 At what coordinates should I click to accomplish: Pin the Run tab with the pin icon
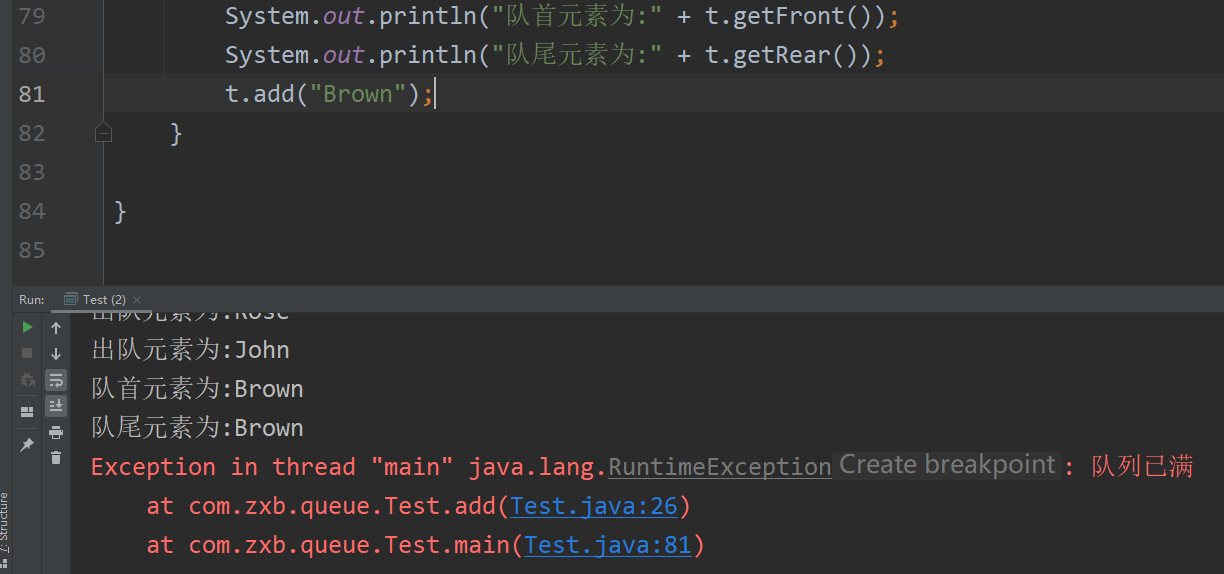tap(27, 444)
